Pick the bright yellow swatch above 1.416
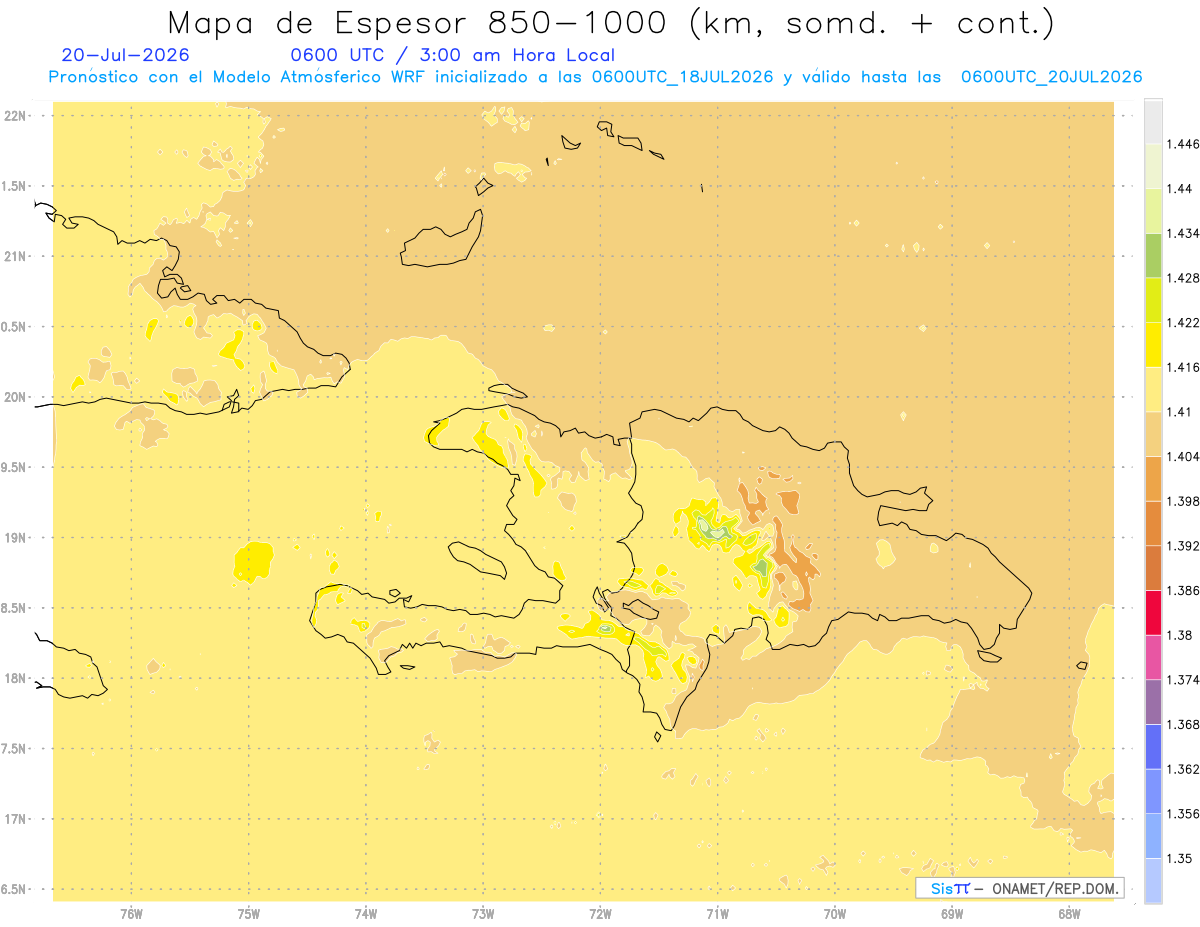This screenshot has width=1200, height=927. (x=1153, y=344)
